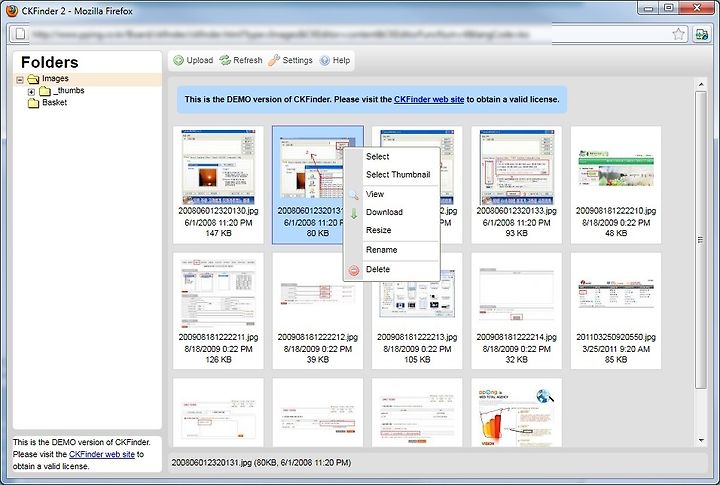Click the file list scrollbar down arrow

701,440
